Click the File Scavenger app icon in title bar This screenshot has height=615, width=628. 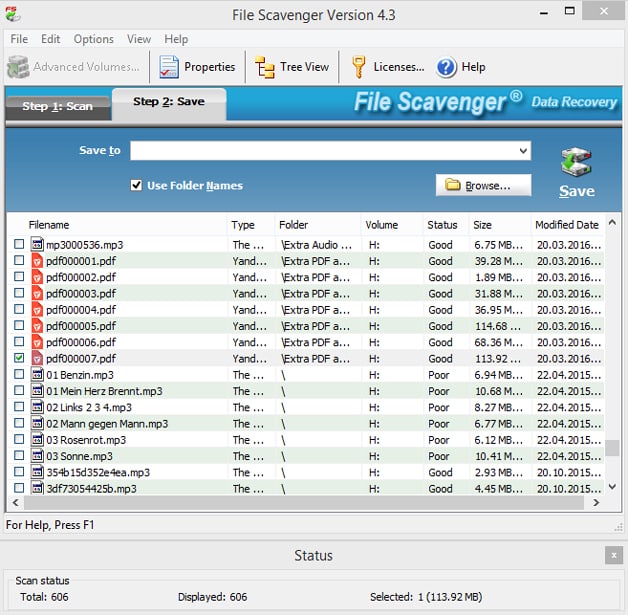coord(12,14)
